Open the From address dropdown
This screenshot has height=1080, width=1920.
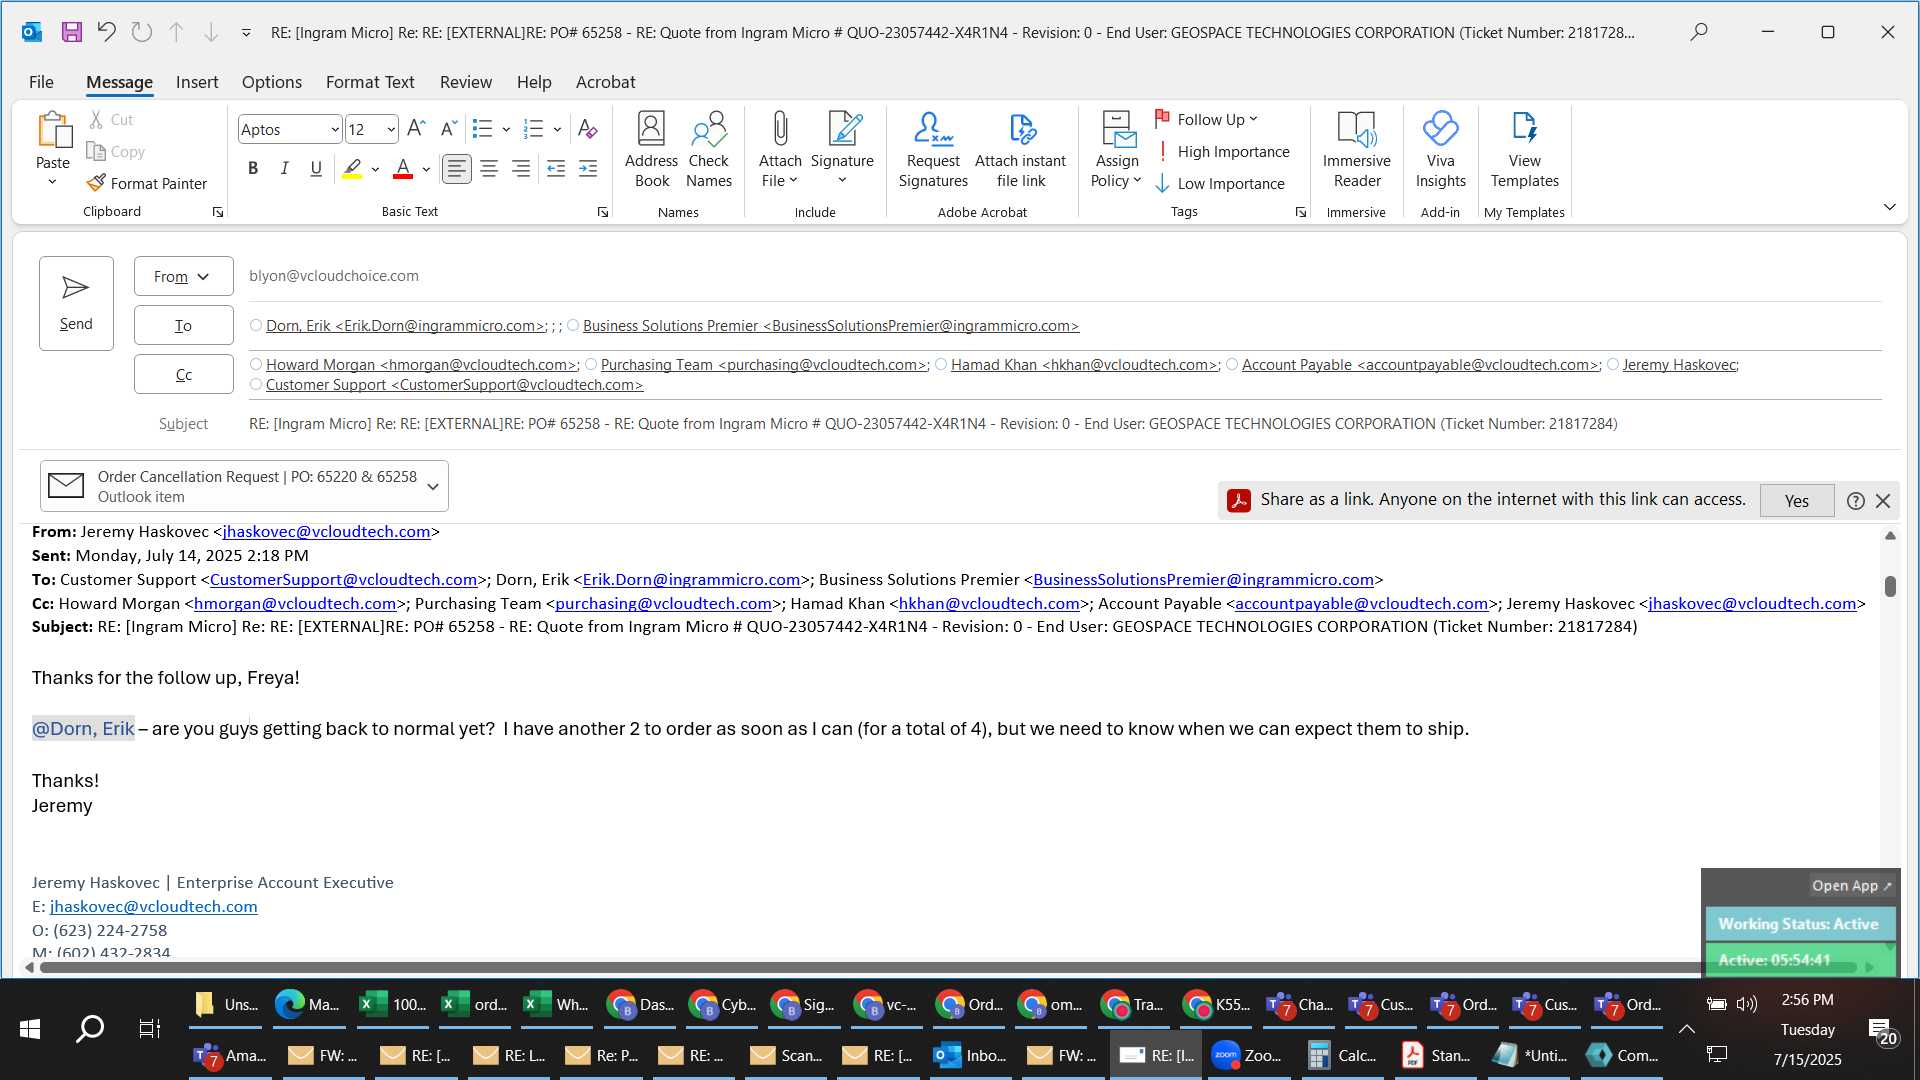point(183,276)
